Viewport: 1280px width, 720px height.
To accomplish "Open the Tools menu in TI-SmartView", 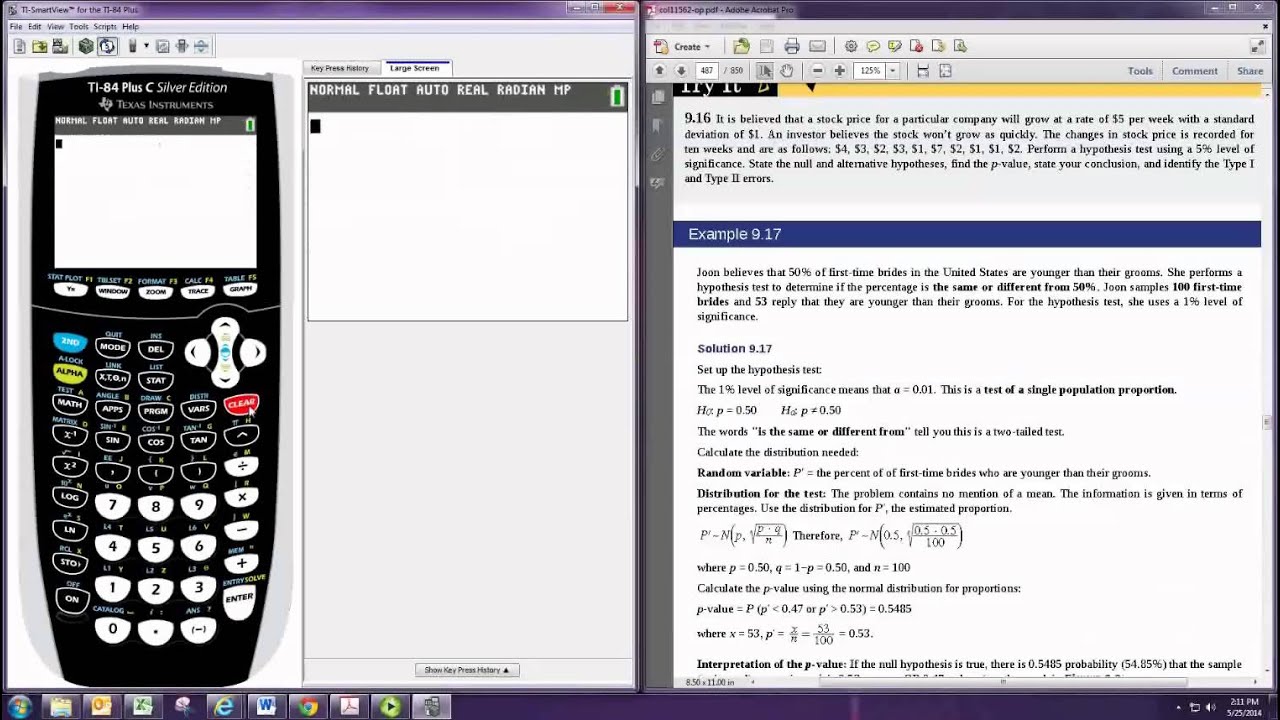I will 79,26.
